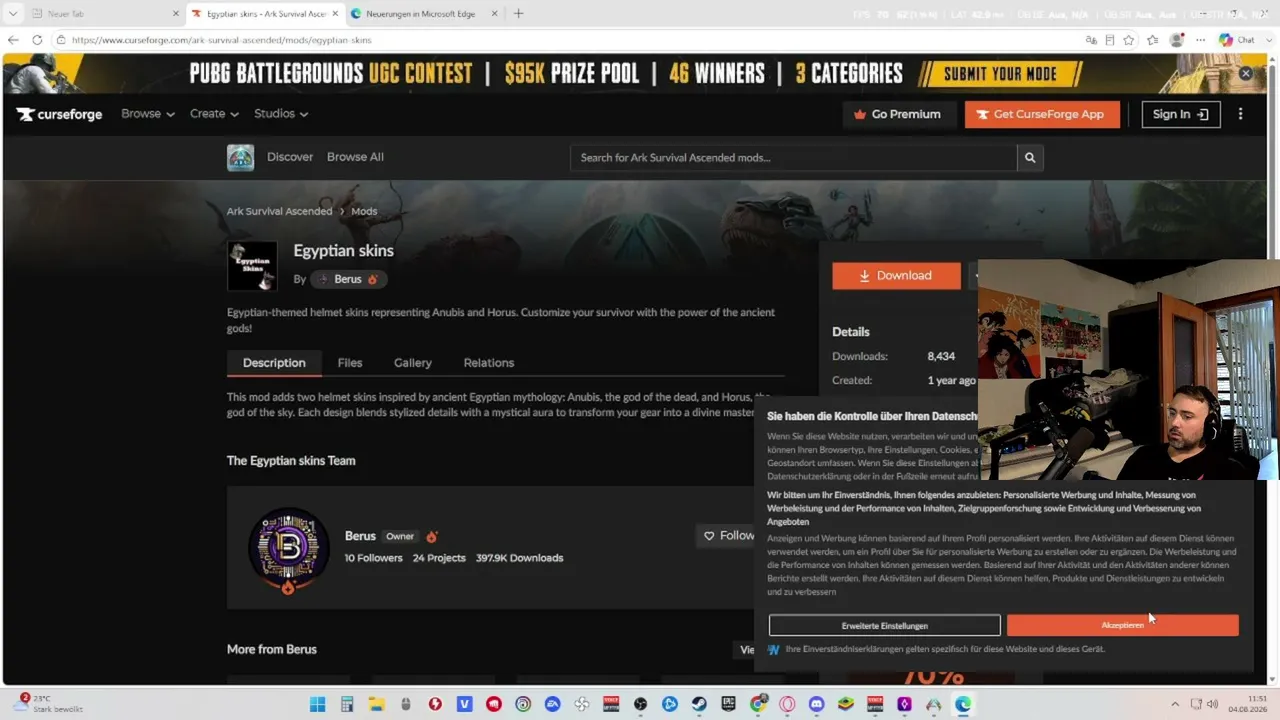Viewport: 1280px width, 720px height.
Task: Click the orange Download button
Action: click(896, 276)
